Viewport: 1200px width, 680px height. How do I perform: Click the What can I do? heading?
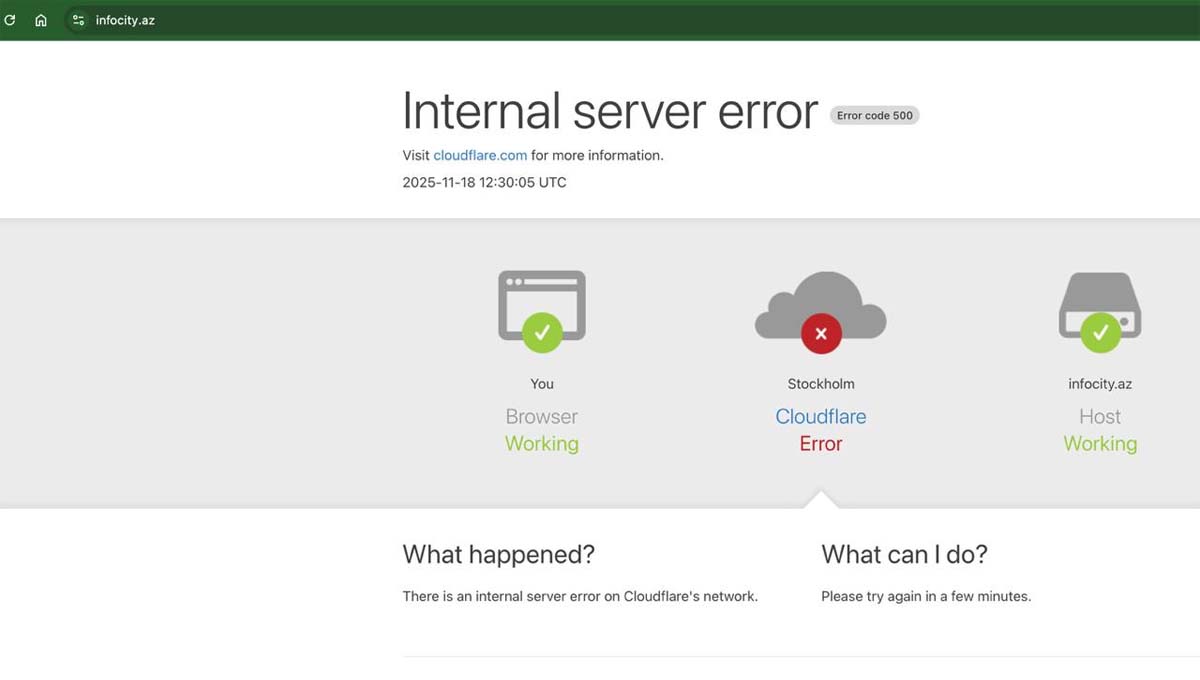[x=904, y=555]
